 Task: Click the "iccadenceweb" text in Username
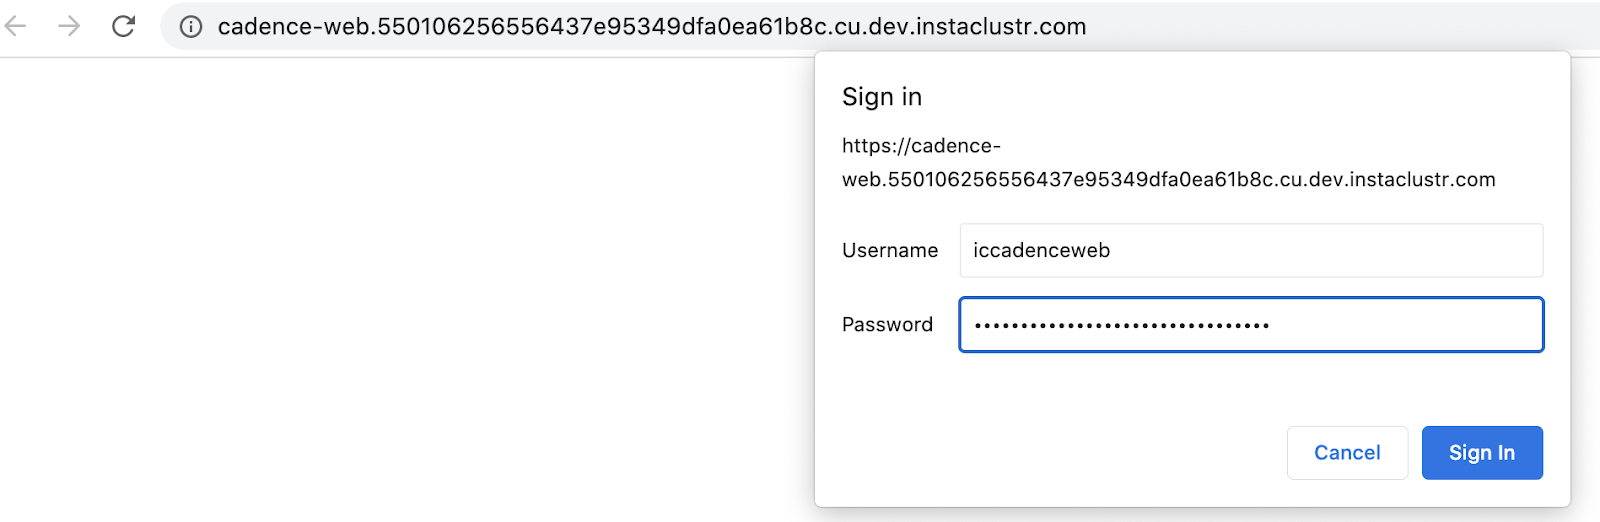[1041, 250]
